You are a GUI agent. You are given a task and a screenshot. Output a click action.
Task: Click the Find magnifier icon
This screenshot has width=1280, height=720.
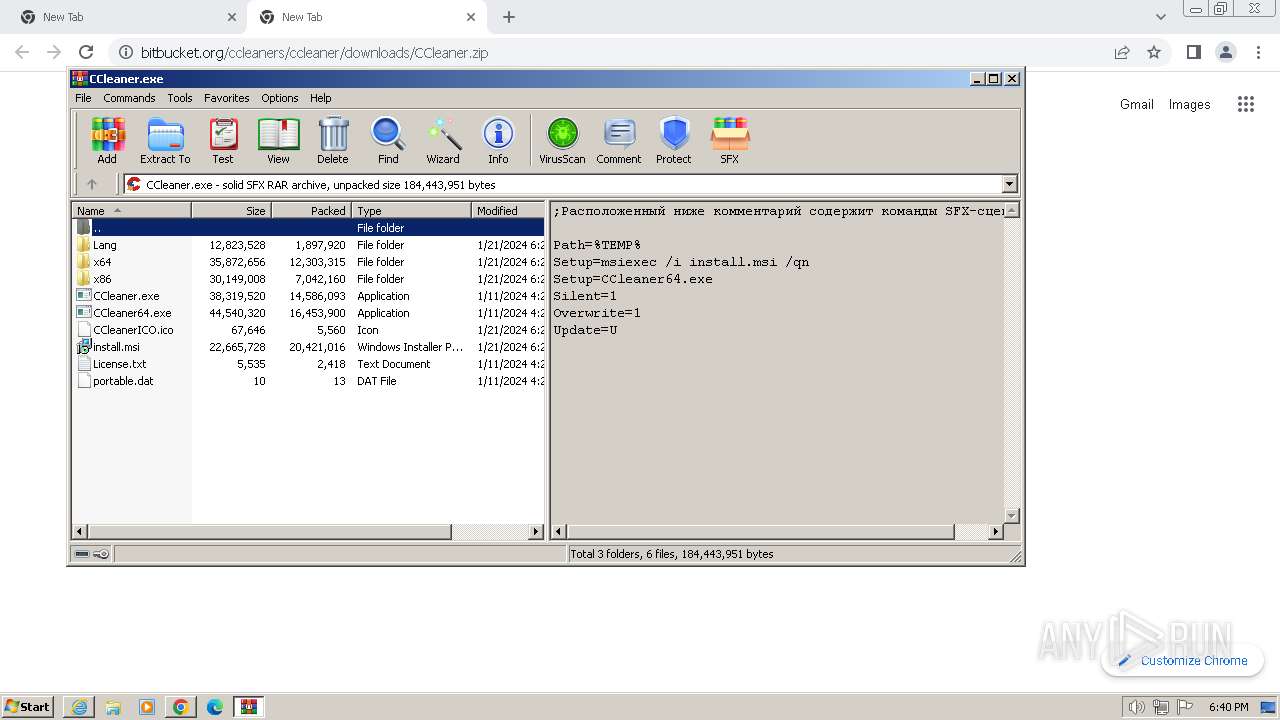coord(388,141)
